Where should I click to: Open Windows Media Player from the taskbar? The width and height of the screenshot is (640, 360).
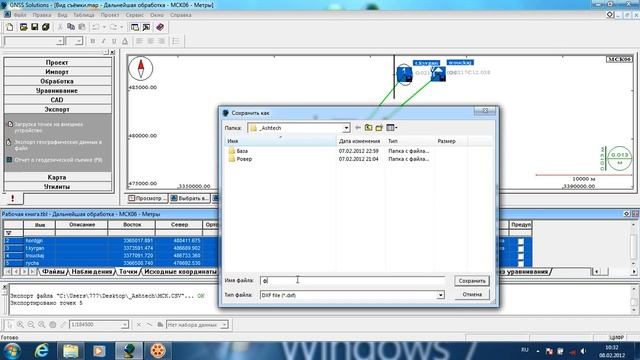point(99,351)
